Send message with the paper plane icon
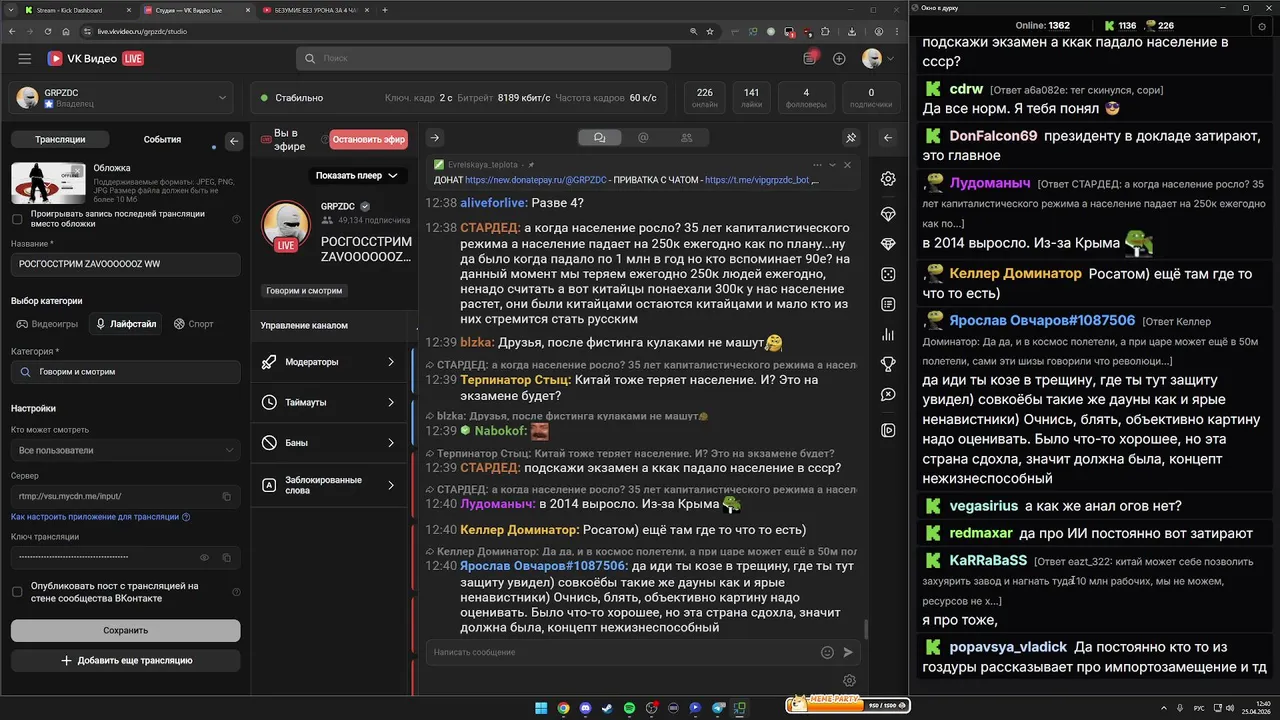1280x720 pixels. [848, 652]
